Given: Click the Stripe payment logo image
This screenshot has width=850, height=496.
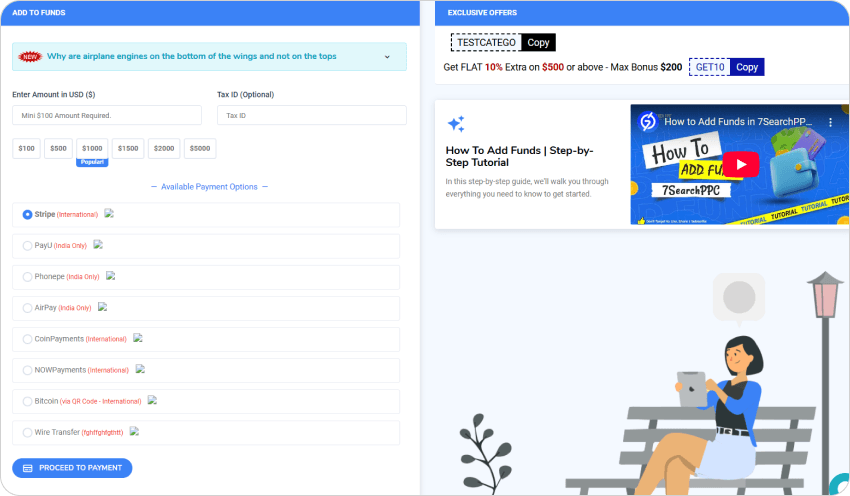Looking at the screenshot, I should click(x=109, y=214).
